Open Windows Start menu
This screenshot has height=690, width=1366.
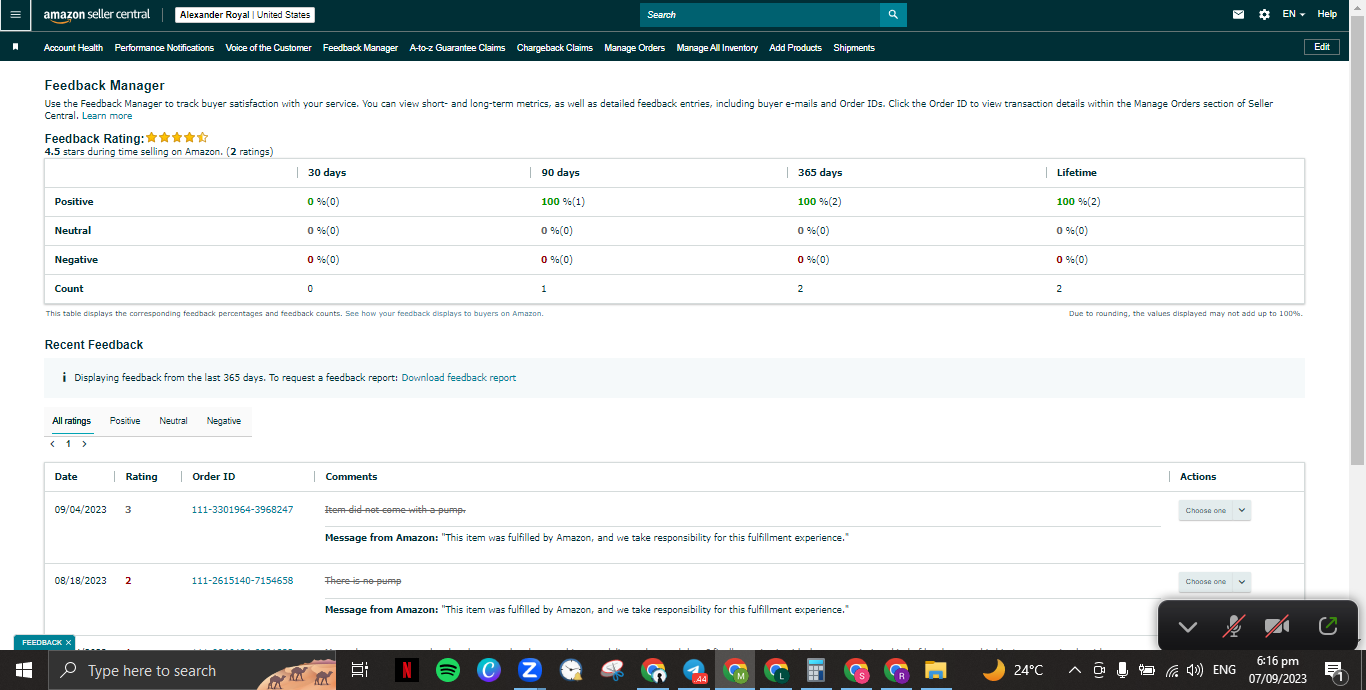23,670
